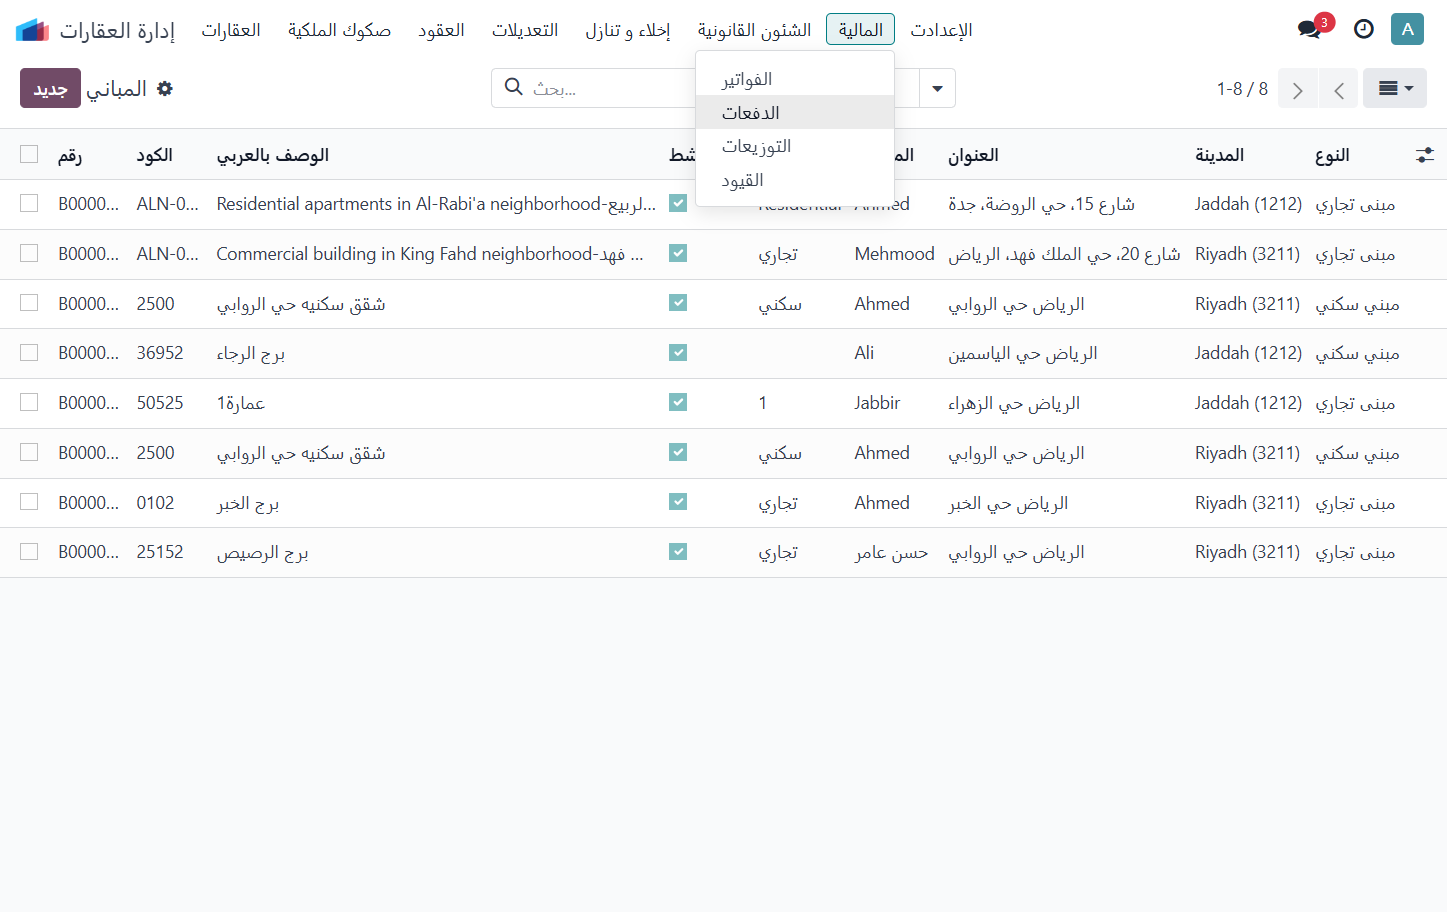1447x912 pixels.
Task: Sort by النوع column header
Action: coord(1332,155)
